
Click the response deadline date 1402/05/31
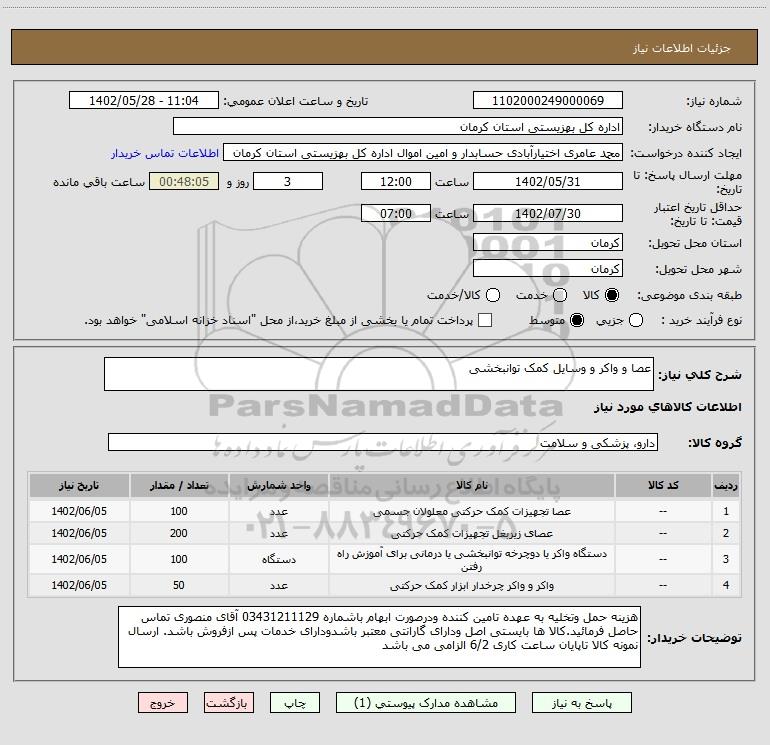point(548,182)
